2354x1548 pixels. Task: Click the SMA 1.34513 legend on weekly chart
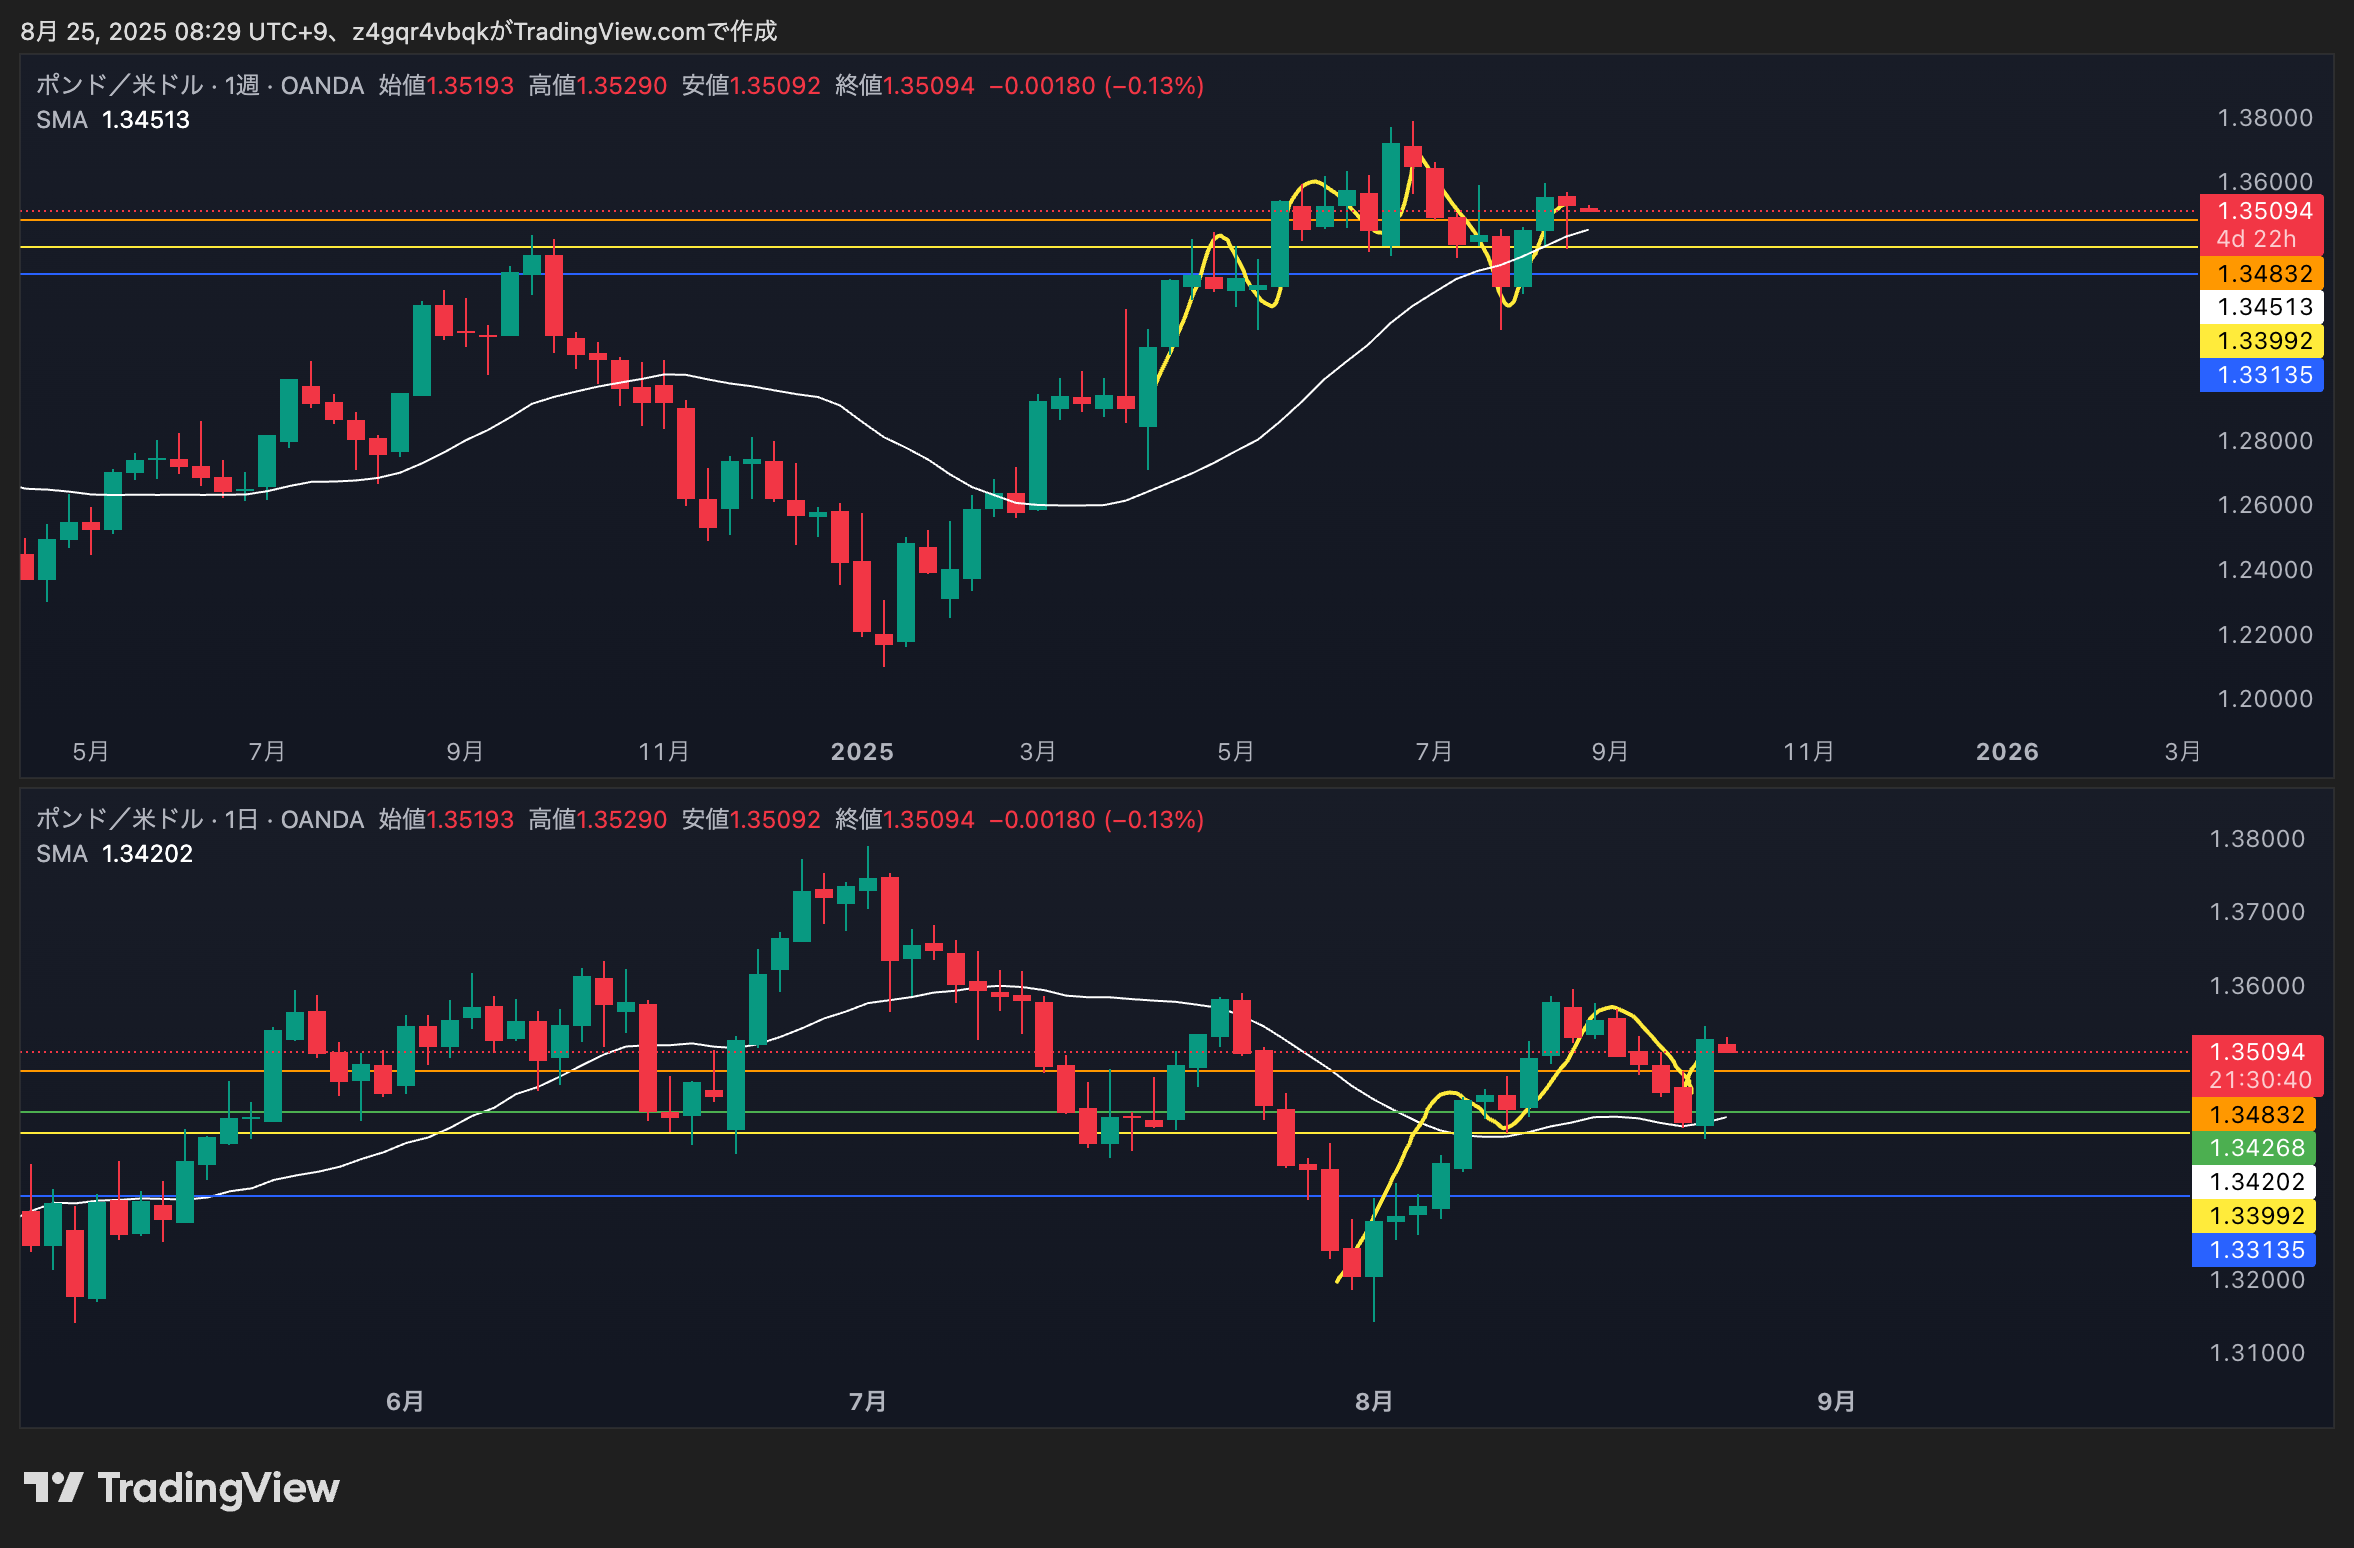tap(113, 120)
